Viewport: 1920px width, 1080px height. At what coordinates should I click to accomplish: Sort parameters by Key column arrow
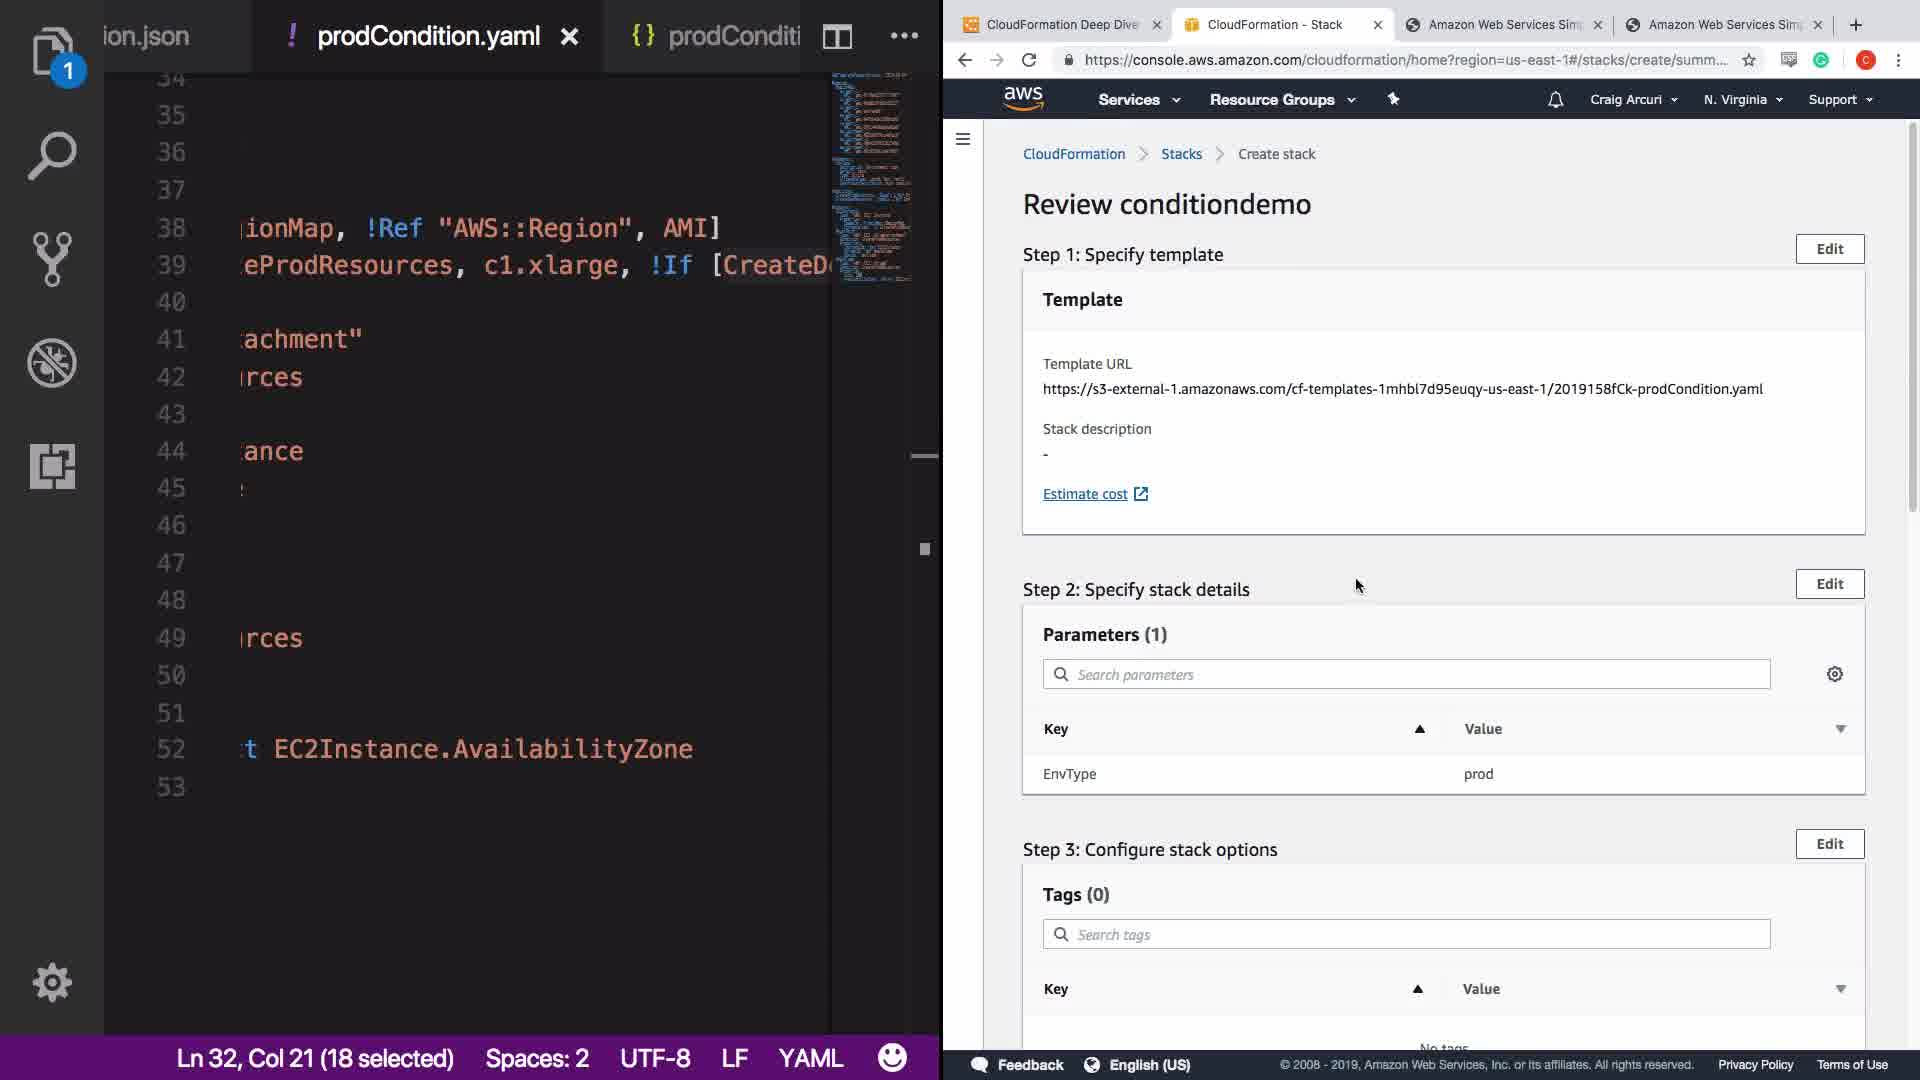pos(1419,729)
